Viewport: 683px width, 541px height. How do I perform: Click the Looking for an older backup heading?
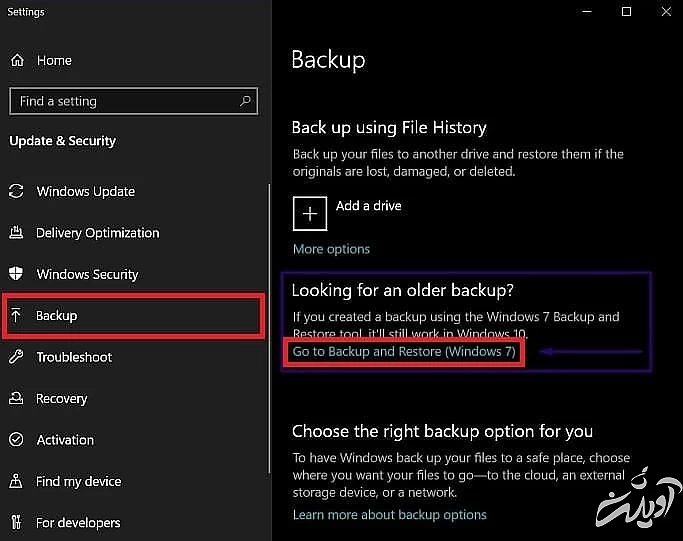coord(402,290)
